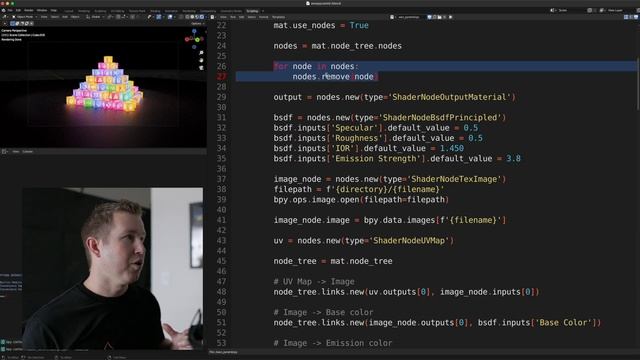This screenshot has width=640, height=360.
Task: Open the top bar Edit menu
Action: coord(18,10)
